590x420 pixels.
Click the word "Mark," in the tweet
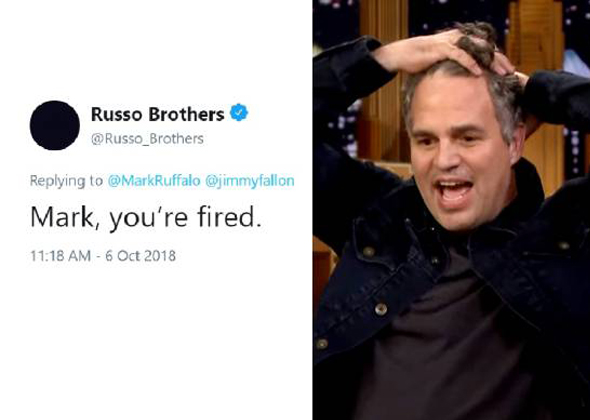pyautogui.click(x=65, y=218)
